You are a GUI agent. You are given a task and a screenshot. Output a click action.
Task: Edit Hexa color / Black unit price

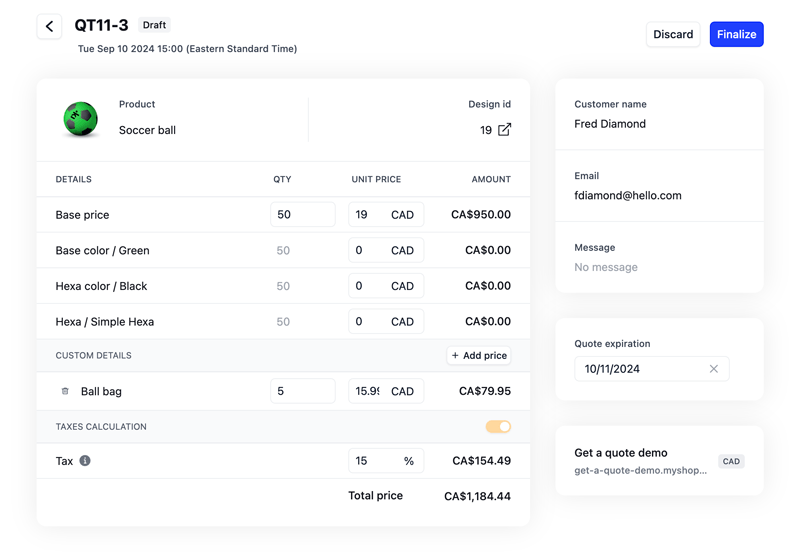[x=367, y=286]
